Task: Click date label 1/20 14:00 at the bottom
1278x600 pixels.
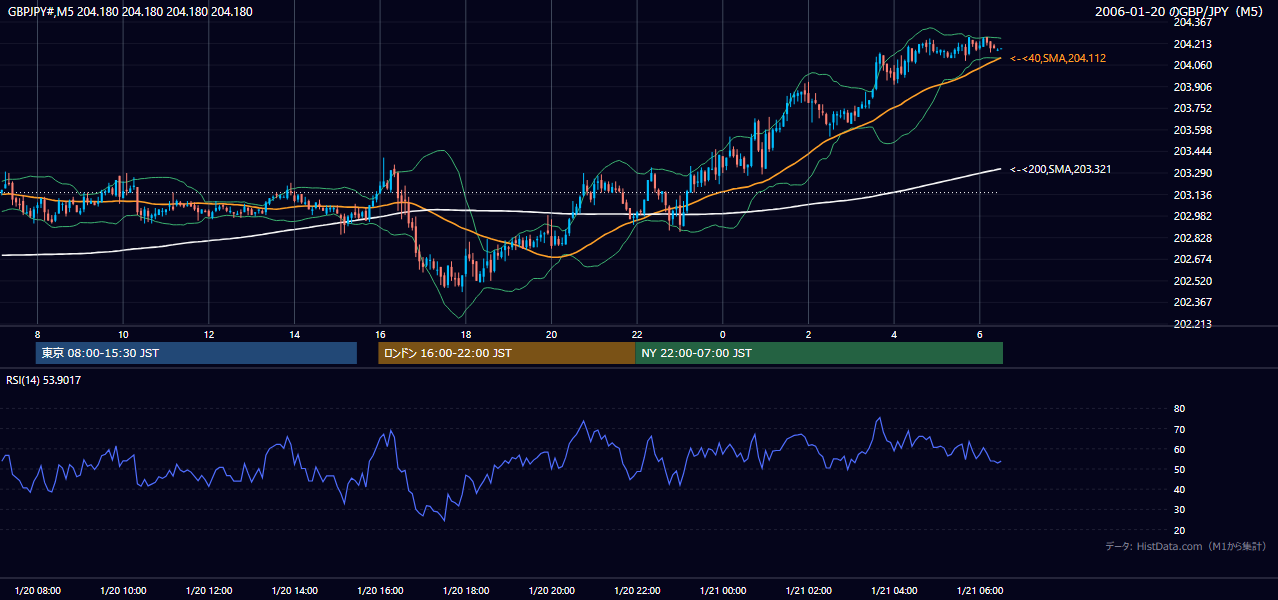Action: click(295, 591)
